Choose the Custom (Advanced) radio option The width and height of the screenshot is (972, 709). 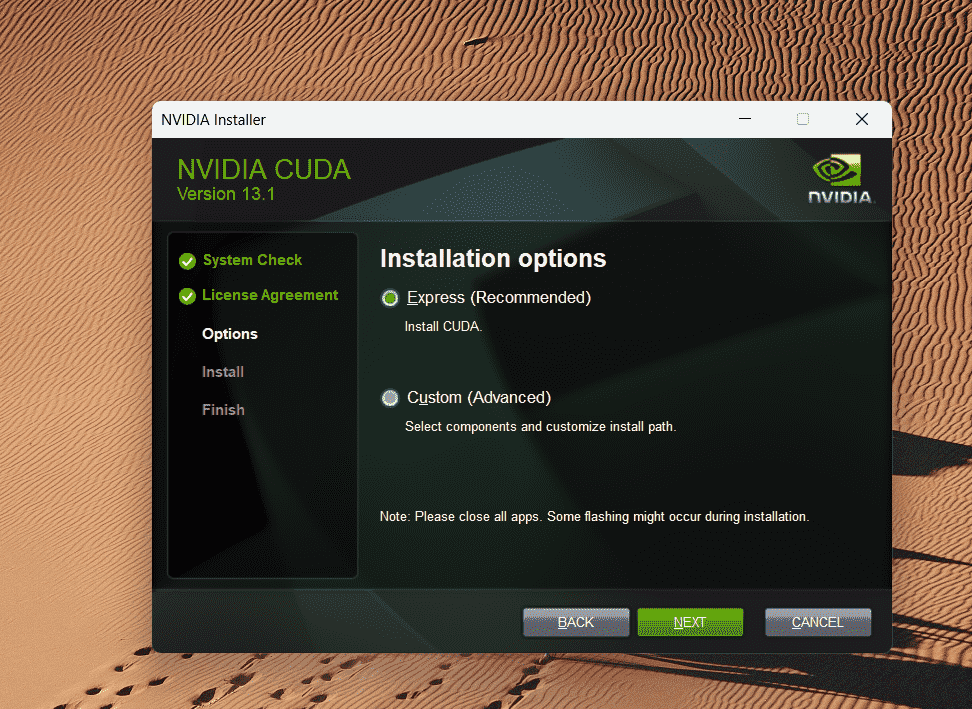(x=390, y=398)
